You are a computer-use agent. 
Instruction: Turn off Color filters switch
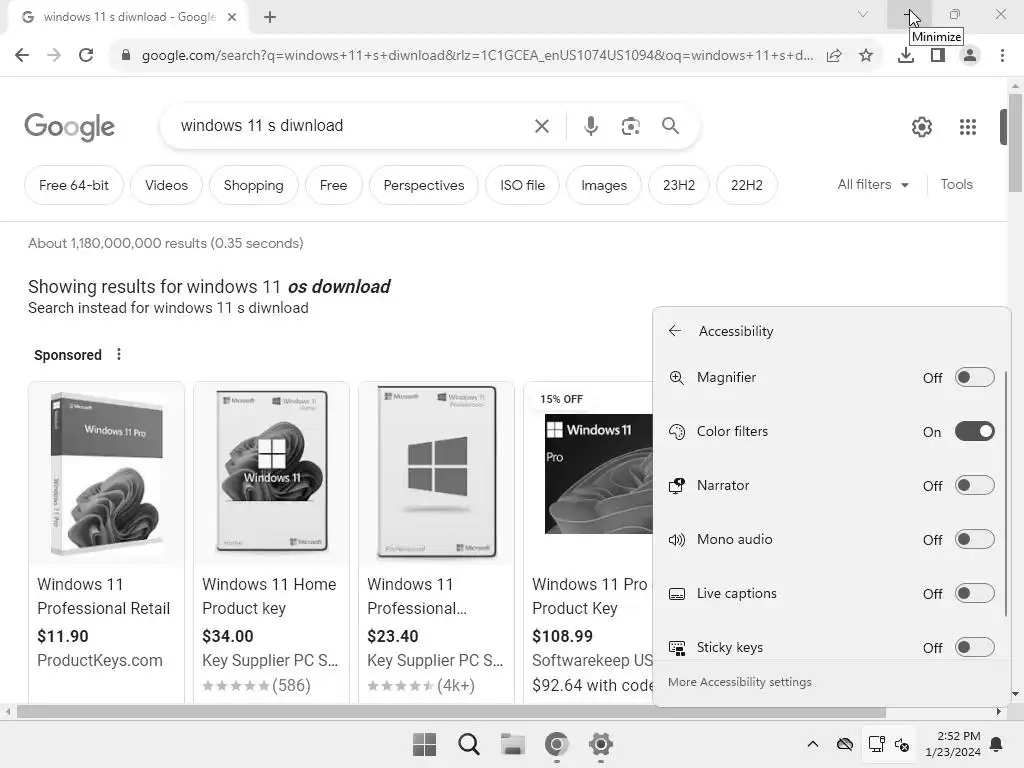pyautogui.click(x=974, y=431)
